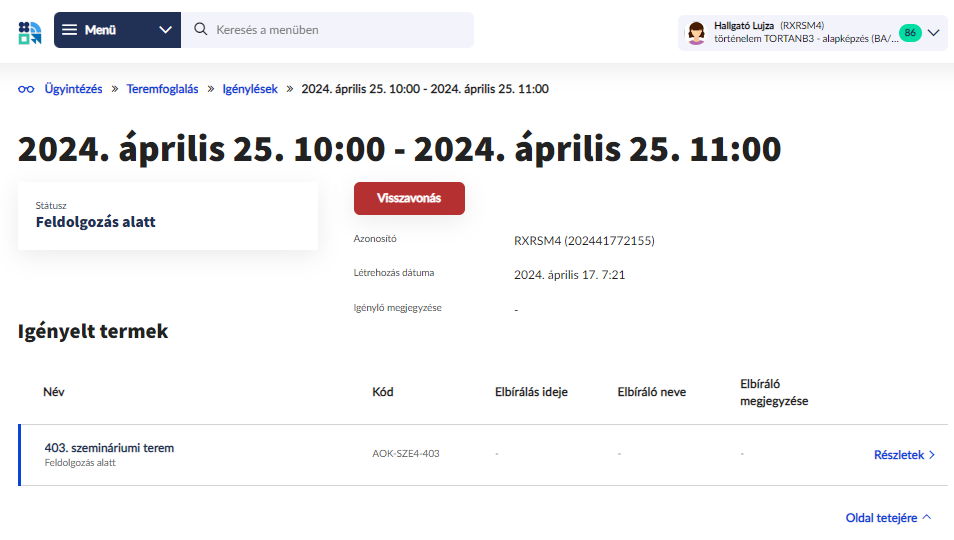The image size is (954, 540).
Task: Expand the user profile dropdown chevron
Action: (934, 32)
